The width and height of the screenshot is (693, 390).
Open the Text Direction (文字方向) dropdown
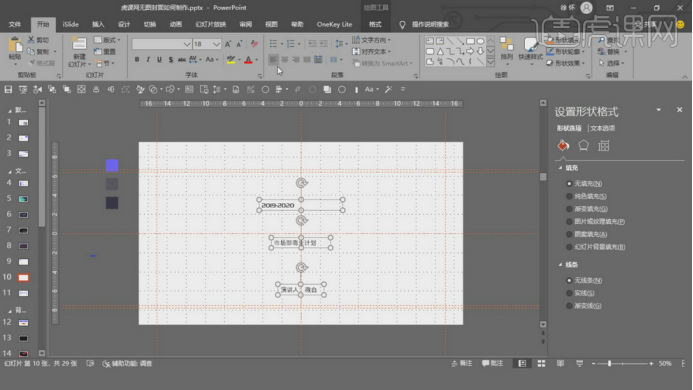(x=372, y=40)
